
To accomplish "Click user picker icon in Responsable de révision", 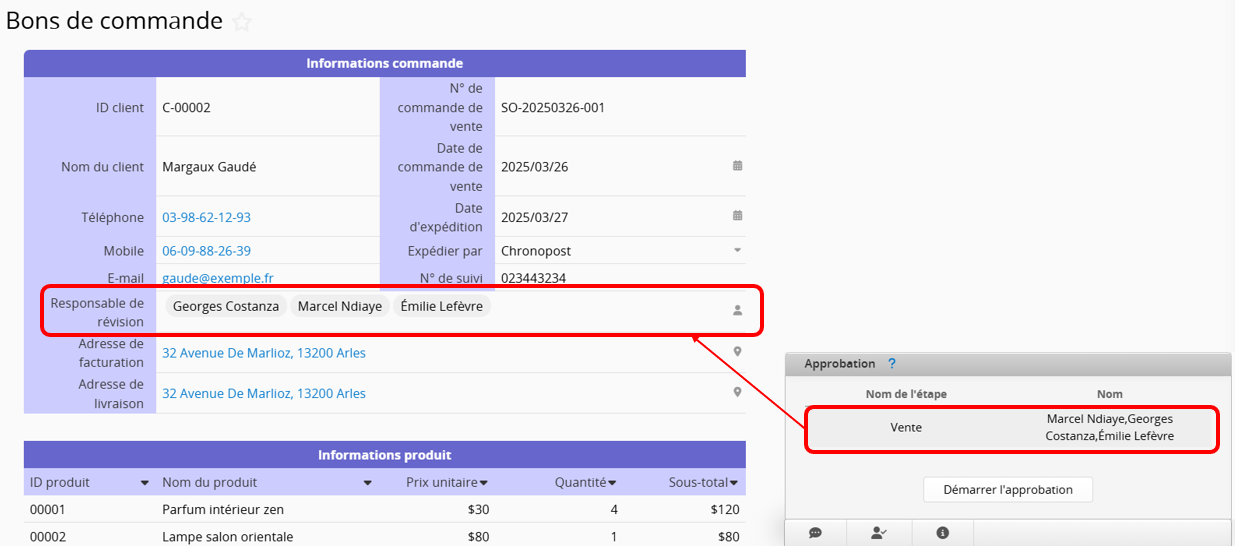I will click(737, 310).
